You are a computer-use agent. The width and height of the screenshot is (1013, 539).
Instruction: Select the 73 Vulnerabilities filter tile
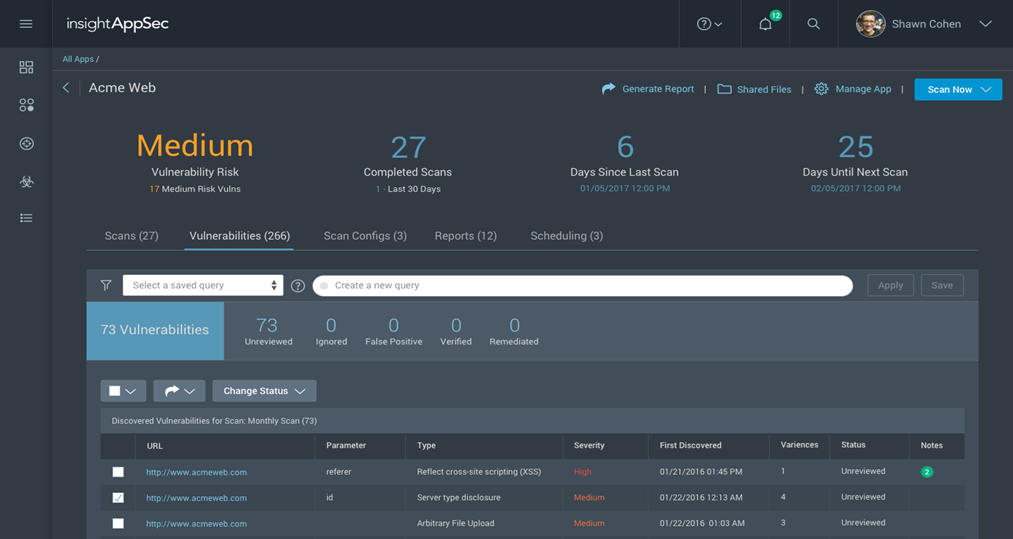tap(155, 330)
